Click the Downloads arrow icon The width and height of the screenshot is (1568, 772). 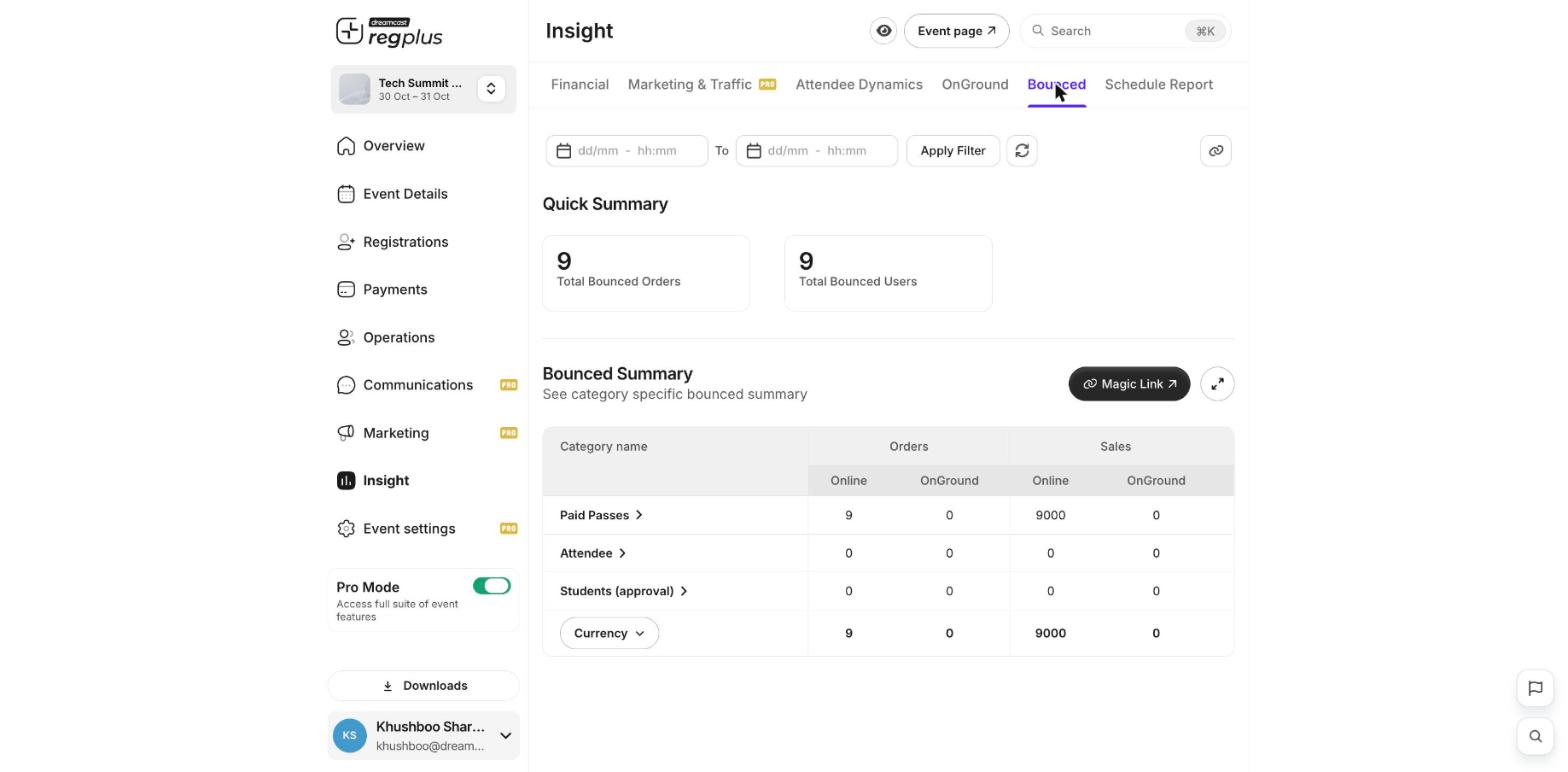pyautogui.click(x=388, y=686)
